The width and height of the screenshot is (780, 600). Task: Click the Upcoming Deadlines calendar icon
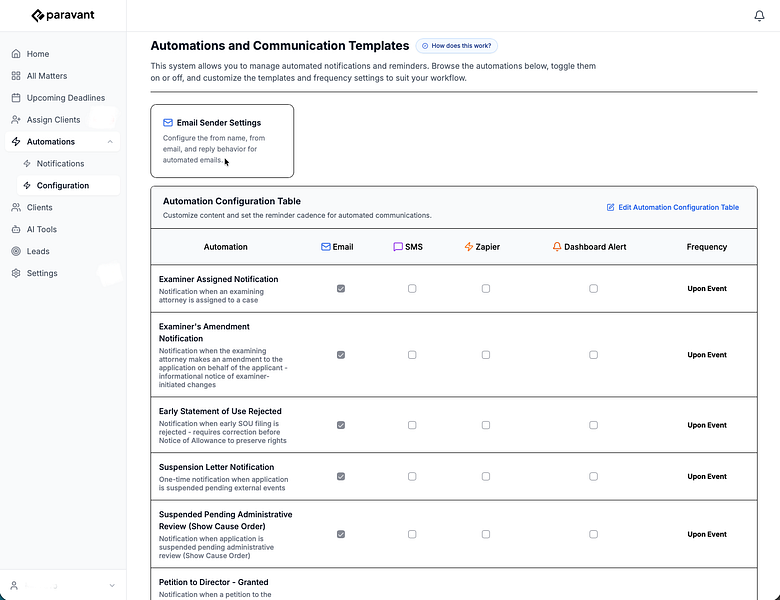pos(16,98)
